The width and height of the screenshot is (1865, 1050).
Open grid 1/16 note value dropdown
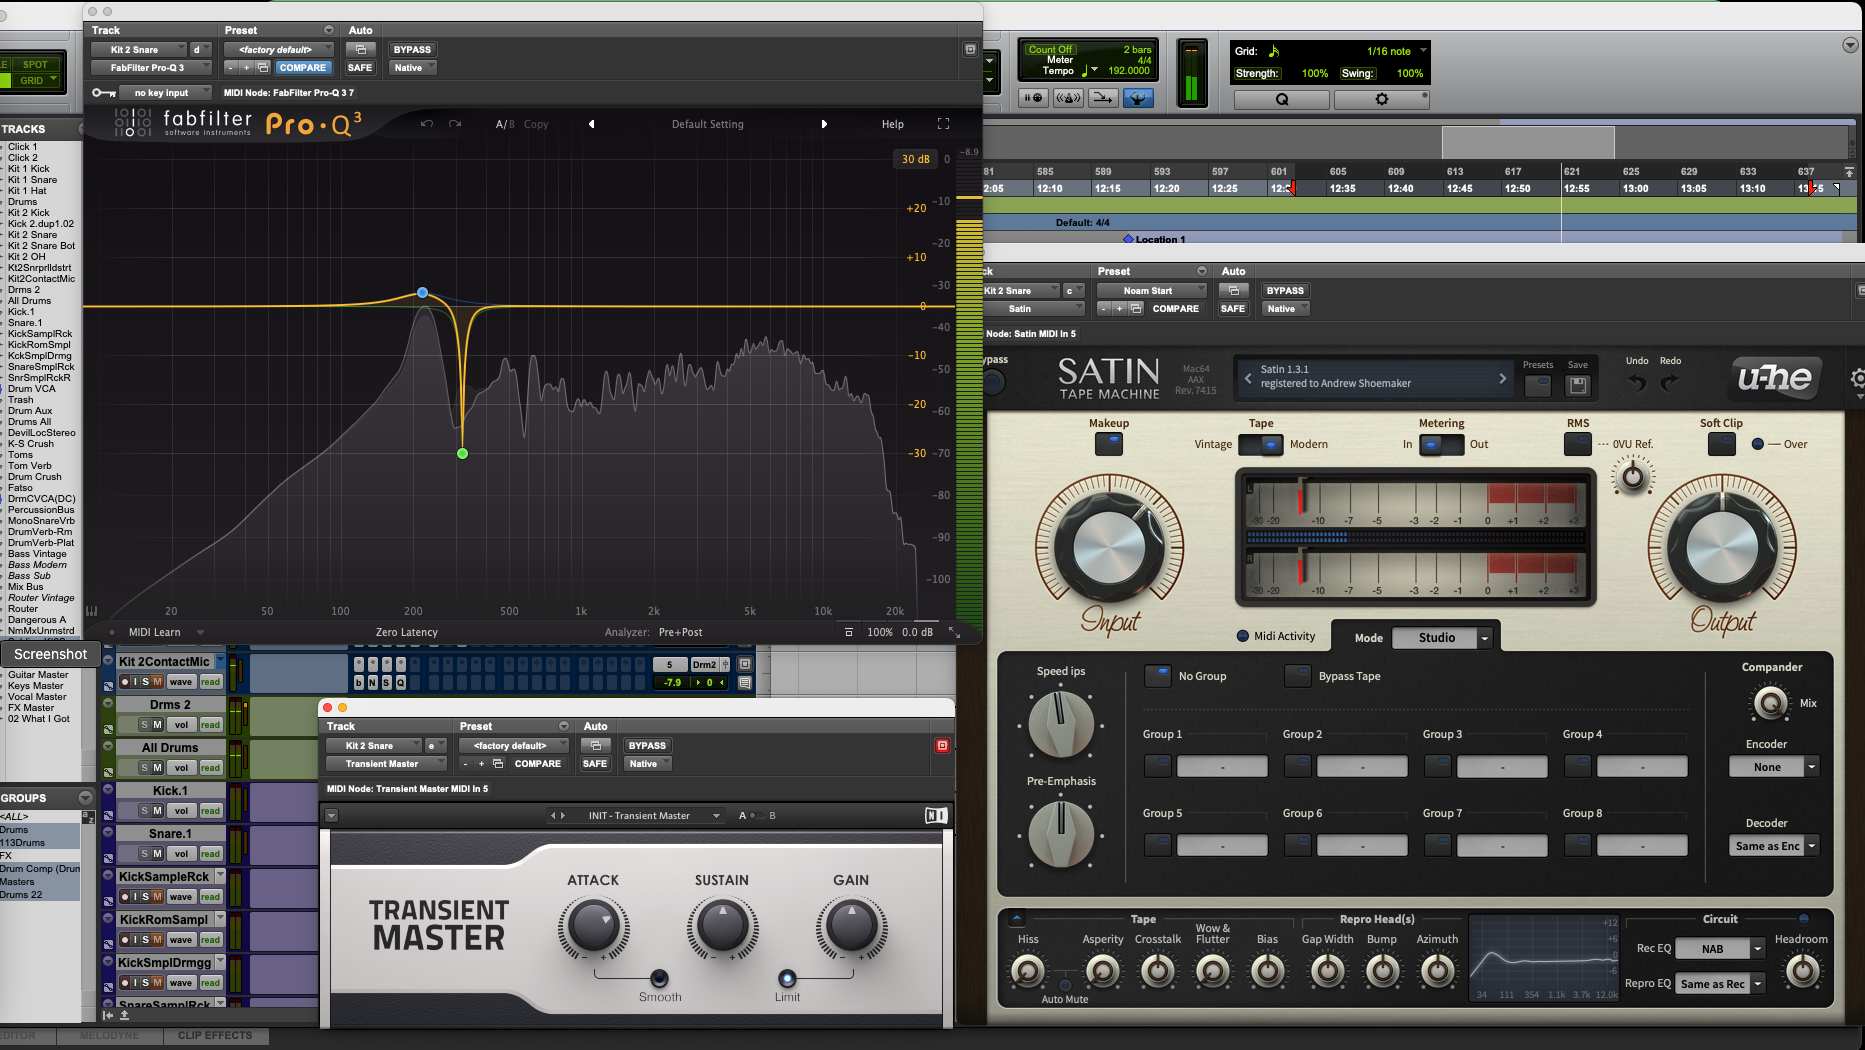1397,51
